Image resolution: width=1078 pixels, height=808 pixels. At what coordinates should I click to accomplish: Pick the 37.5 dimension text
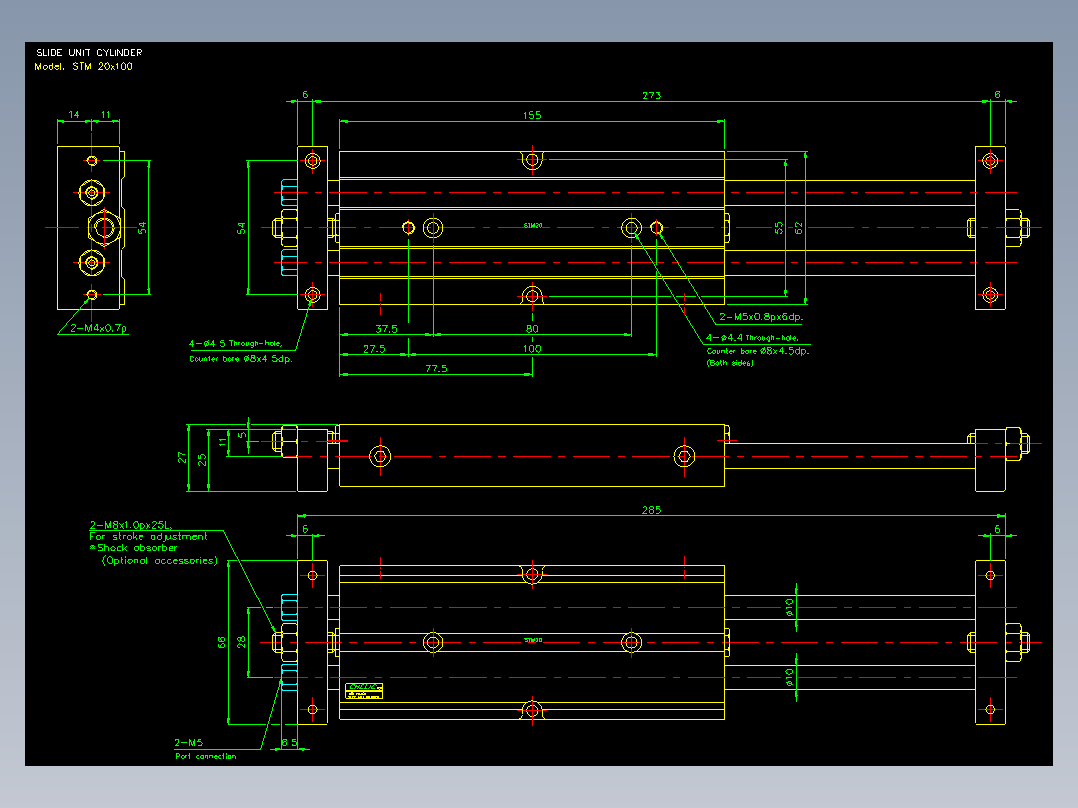[x=386, y=329]
